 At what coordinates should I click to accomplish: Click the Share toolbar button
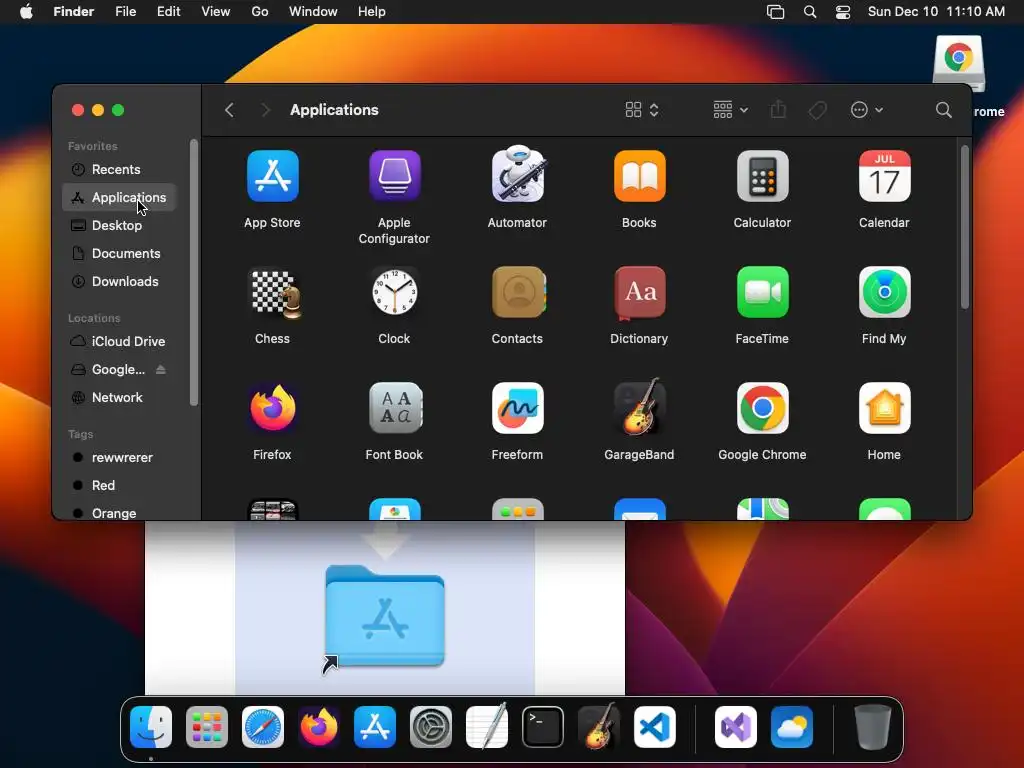click(778, 109)
